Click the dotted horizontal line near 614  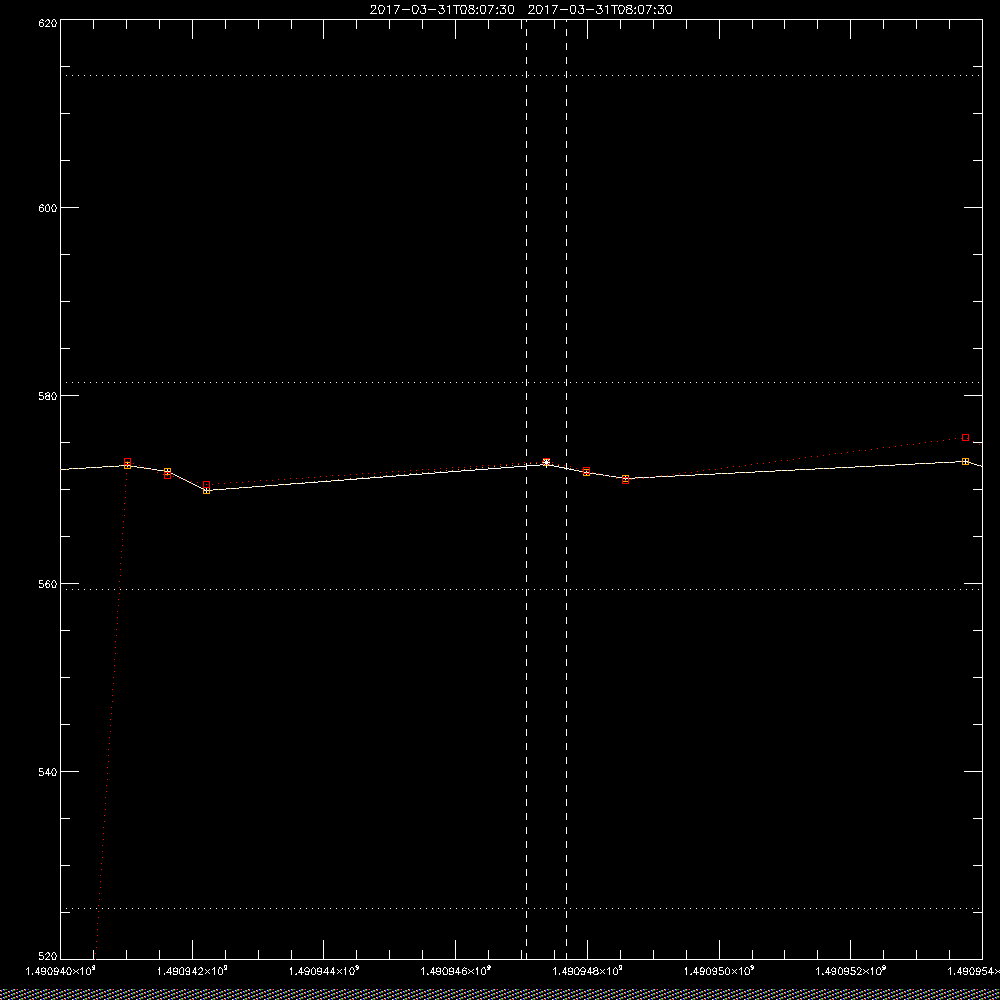click(521, 75)
